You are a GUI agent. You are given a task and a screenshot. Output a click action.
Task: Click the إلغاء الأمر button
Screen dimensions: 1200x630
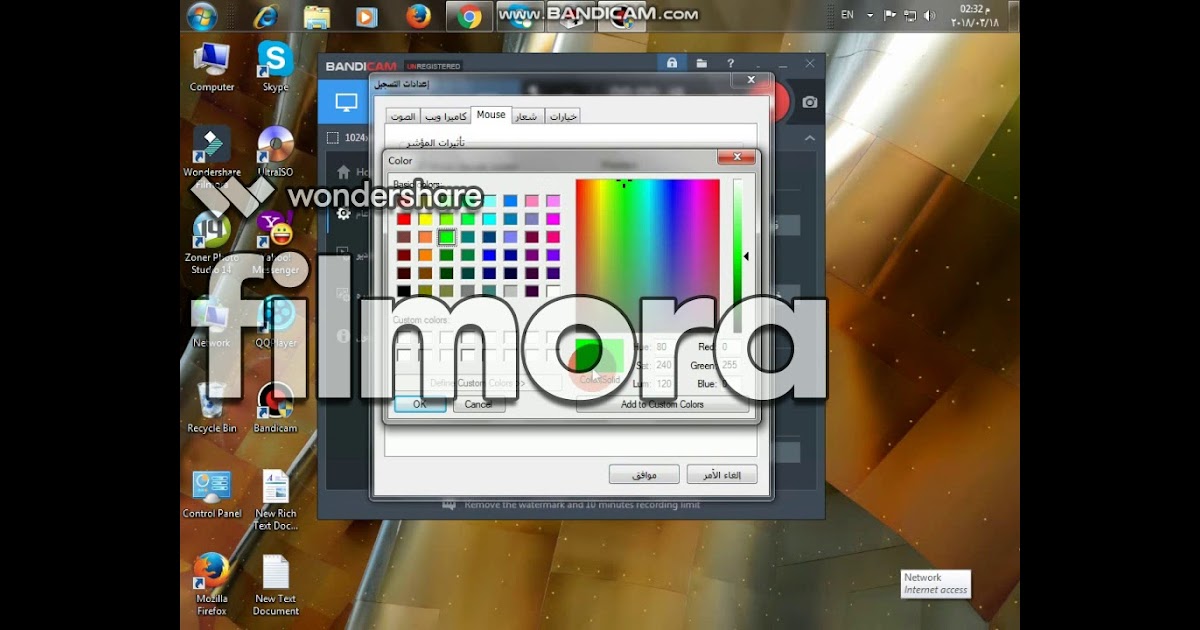point(722,474)
